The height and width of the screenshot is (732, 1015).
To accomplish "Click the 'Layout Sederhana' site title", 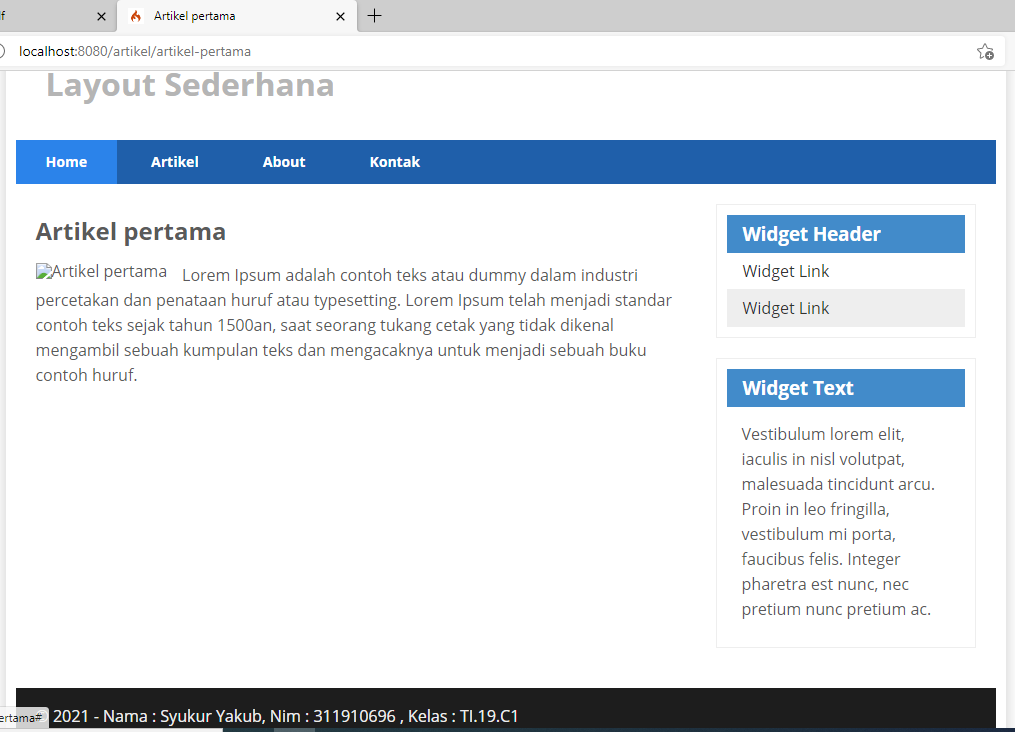I will [189, 85].
